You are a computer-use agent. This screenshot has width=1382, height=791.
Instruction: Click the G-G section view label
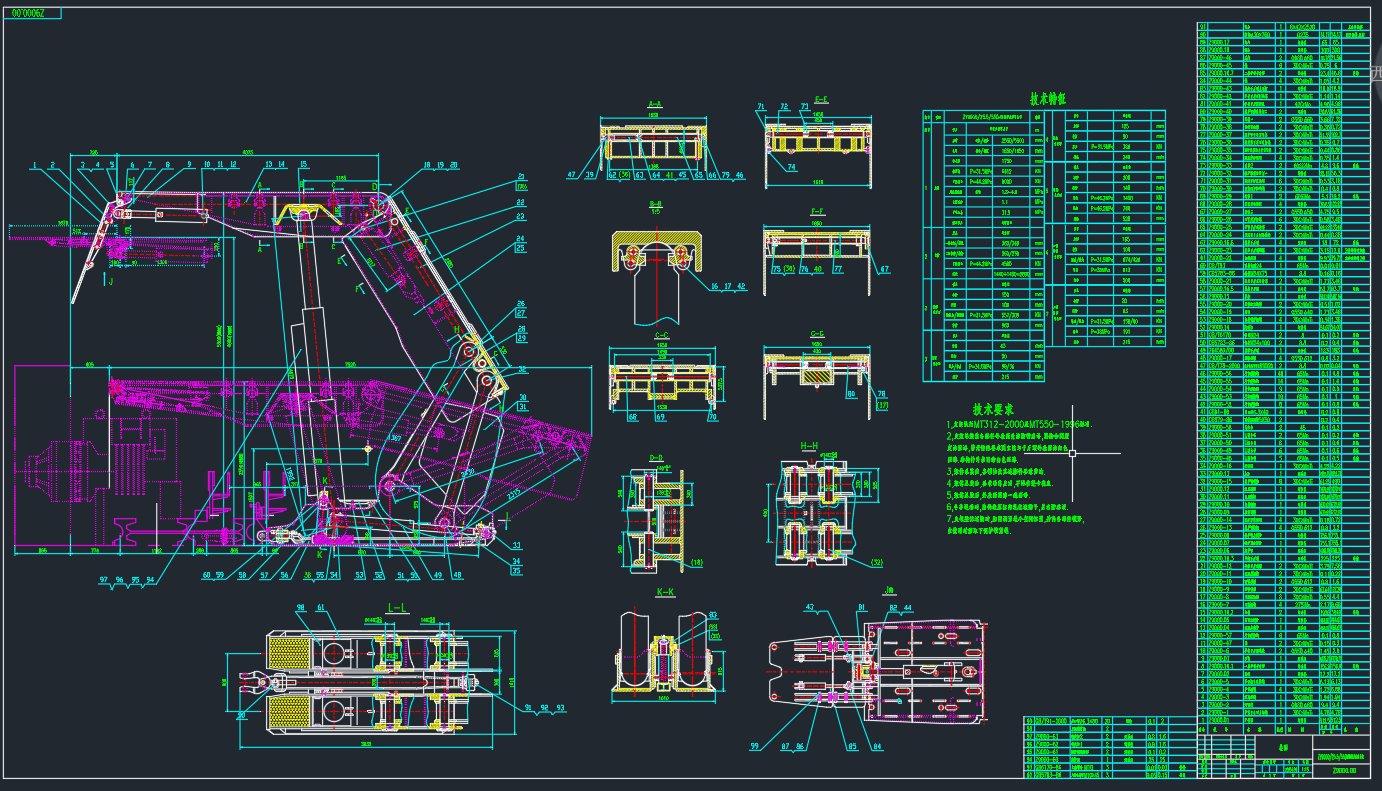coord(817,333)
